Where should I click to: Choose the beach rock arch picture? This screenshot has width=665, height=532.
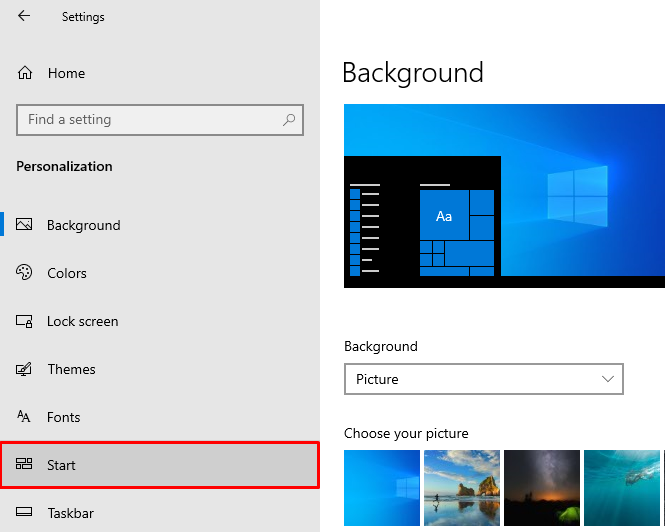pyautogui.click(x=462, y=488)
